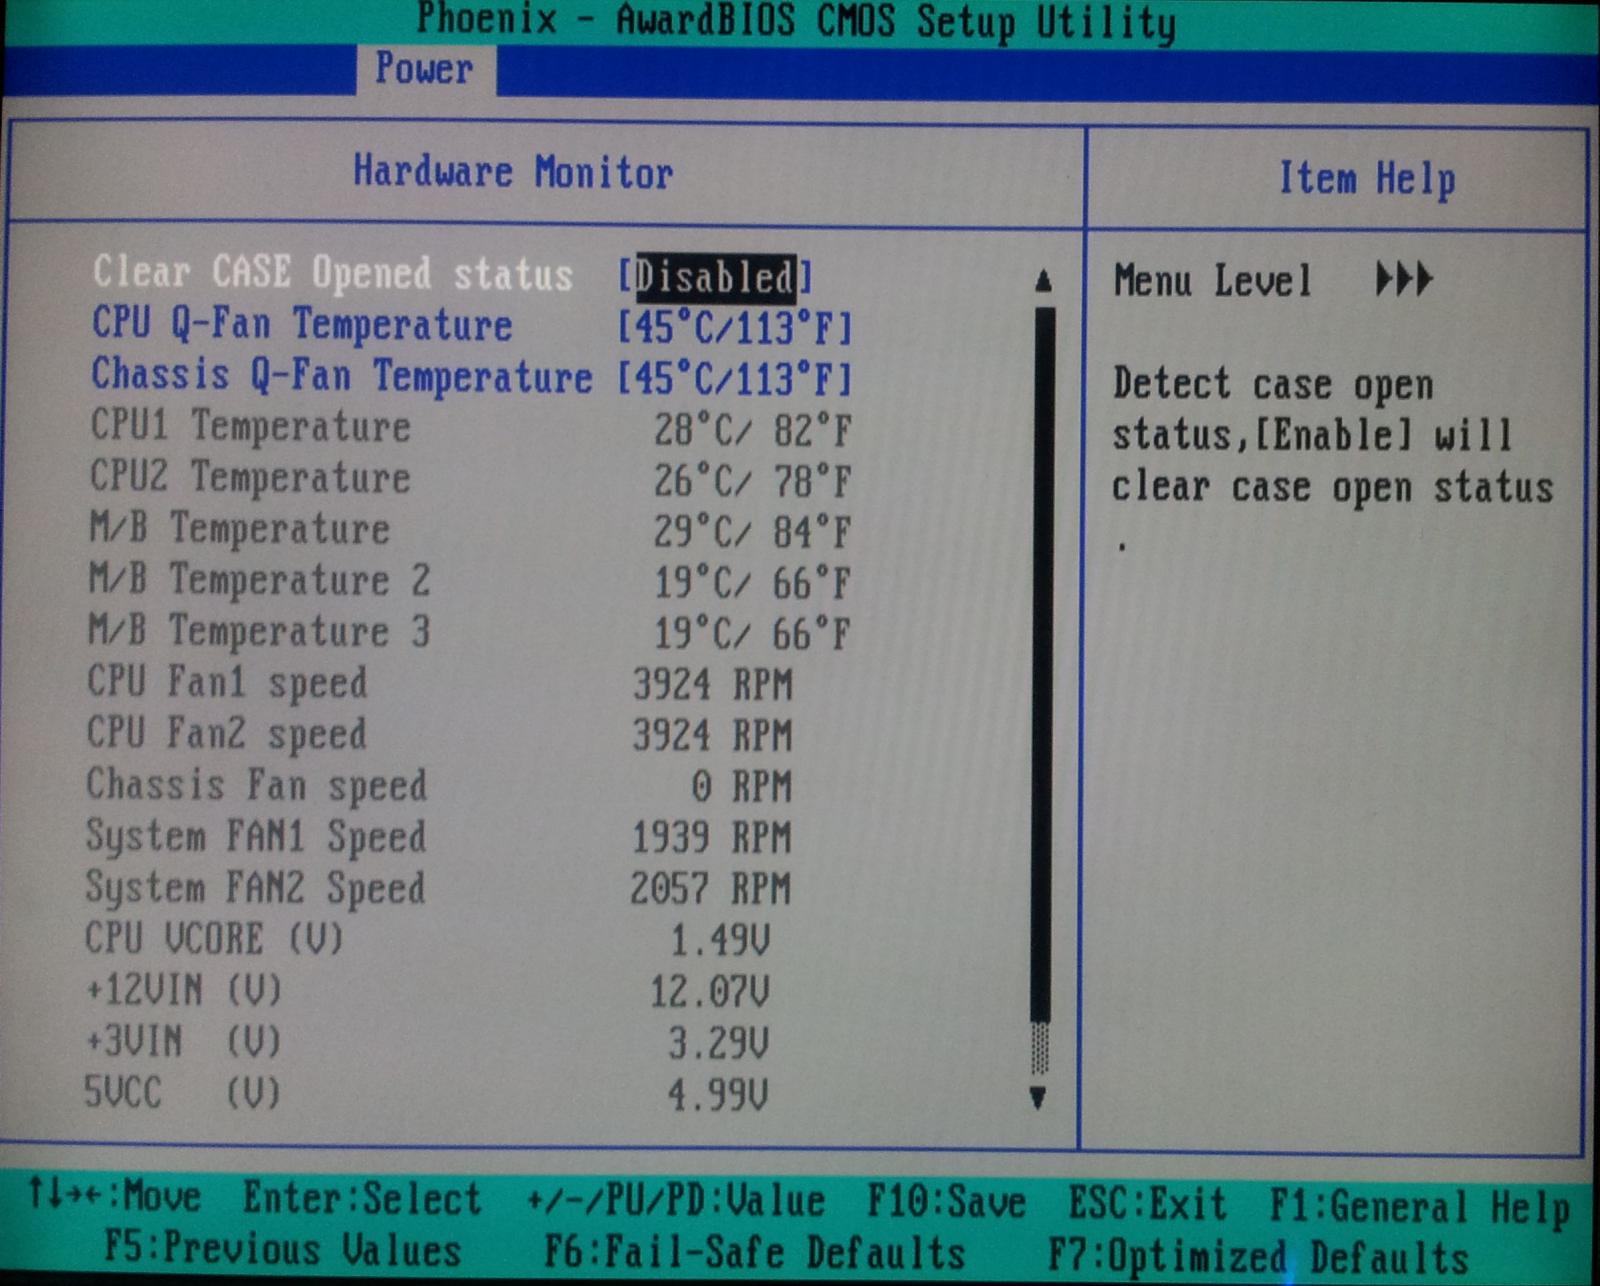Click the 0 RPM chassis fan value

(741, 787)
